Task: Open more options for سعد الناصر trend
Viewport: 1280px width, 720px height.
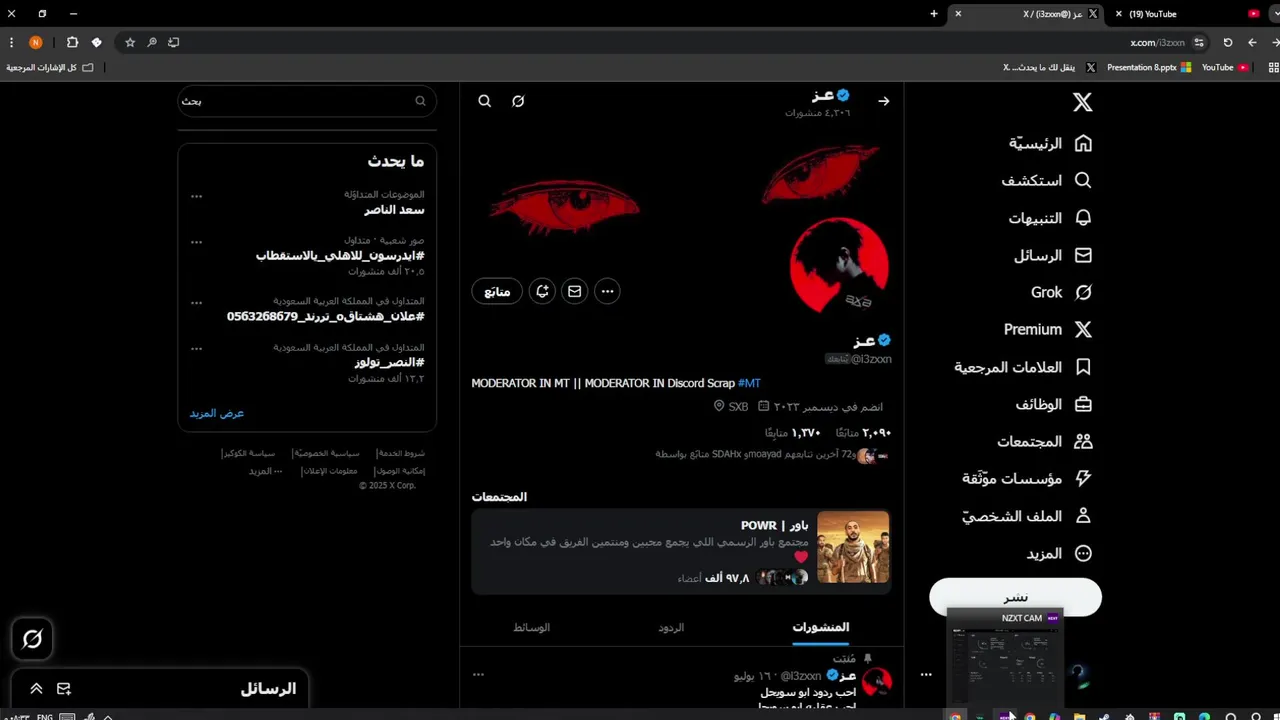Action: (x=196, y=196)
